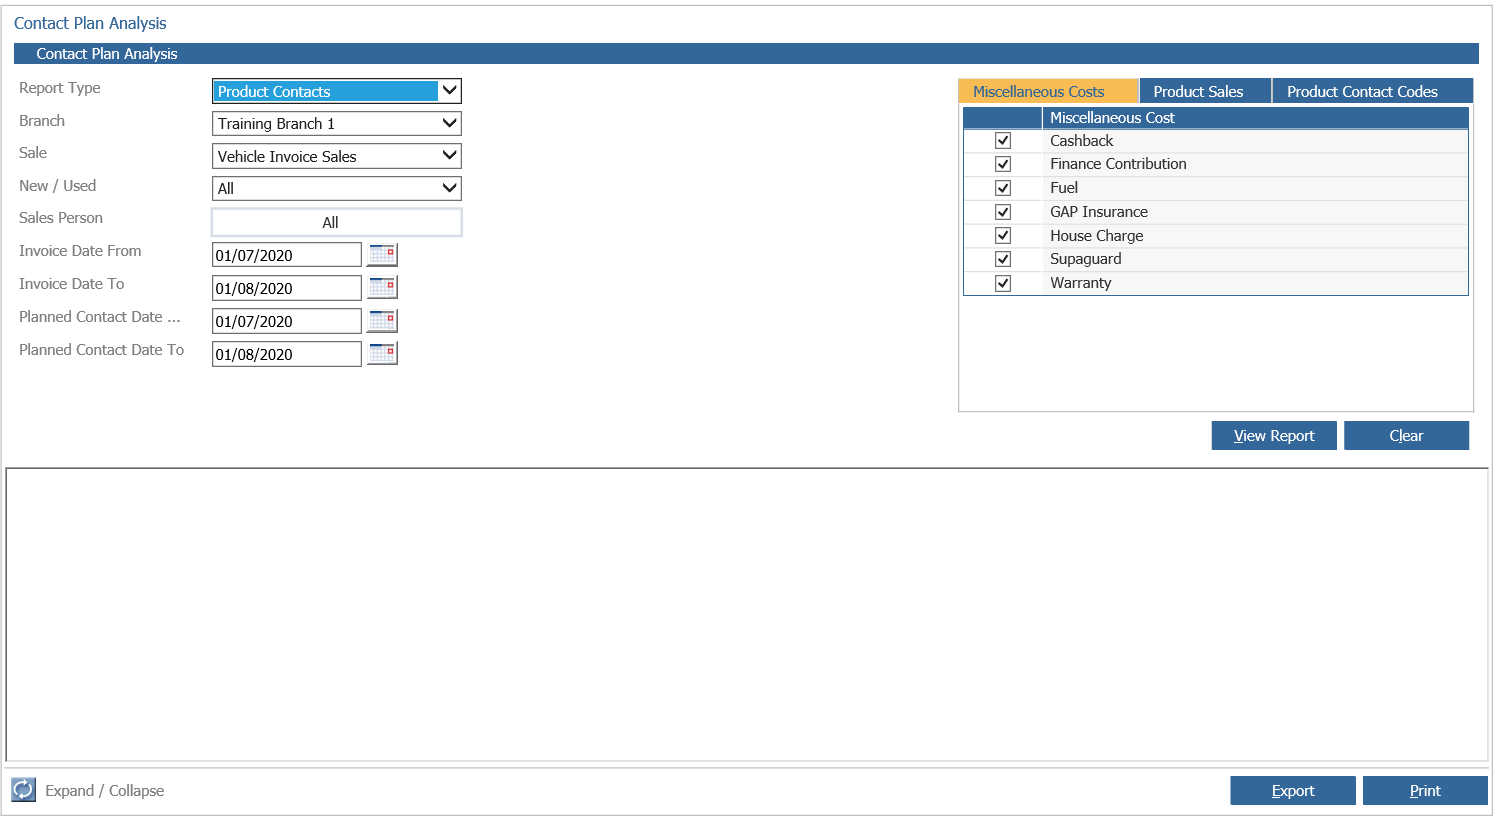Screen dimensions: 1497x824
Task: Toggle the Supaguard checkbox
Action: 1003,259
